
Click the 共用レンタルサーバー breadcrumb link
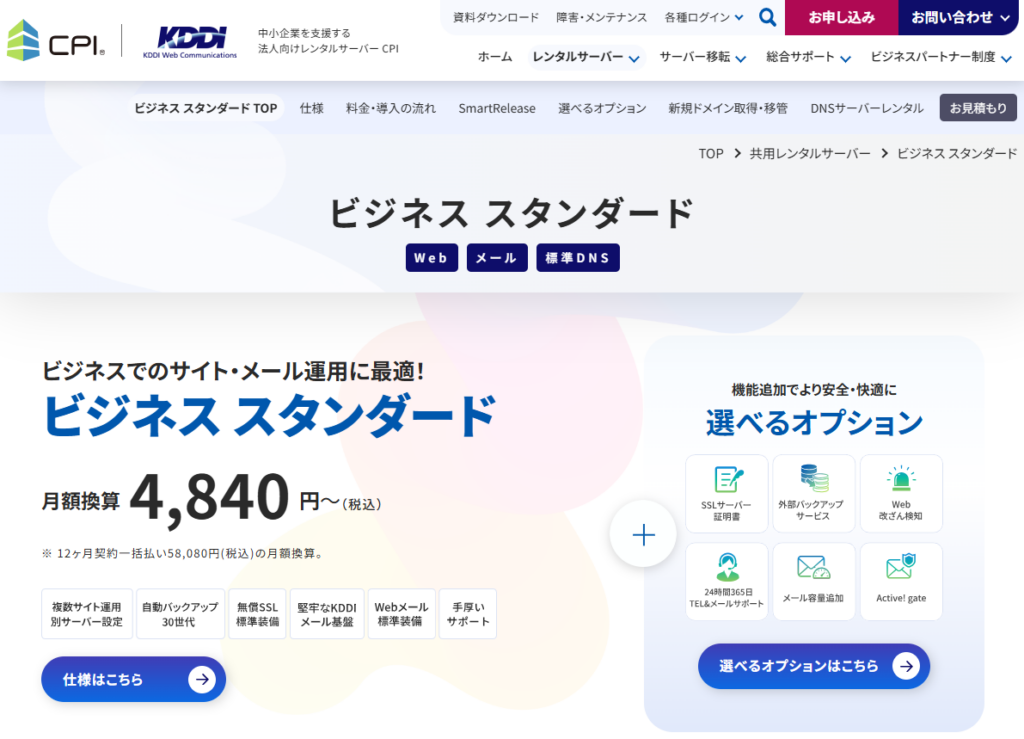[x=810, y=153]
